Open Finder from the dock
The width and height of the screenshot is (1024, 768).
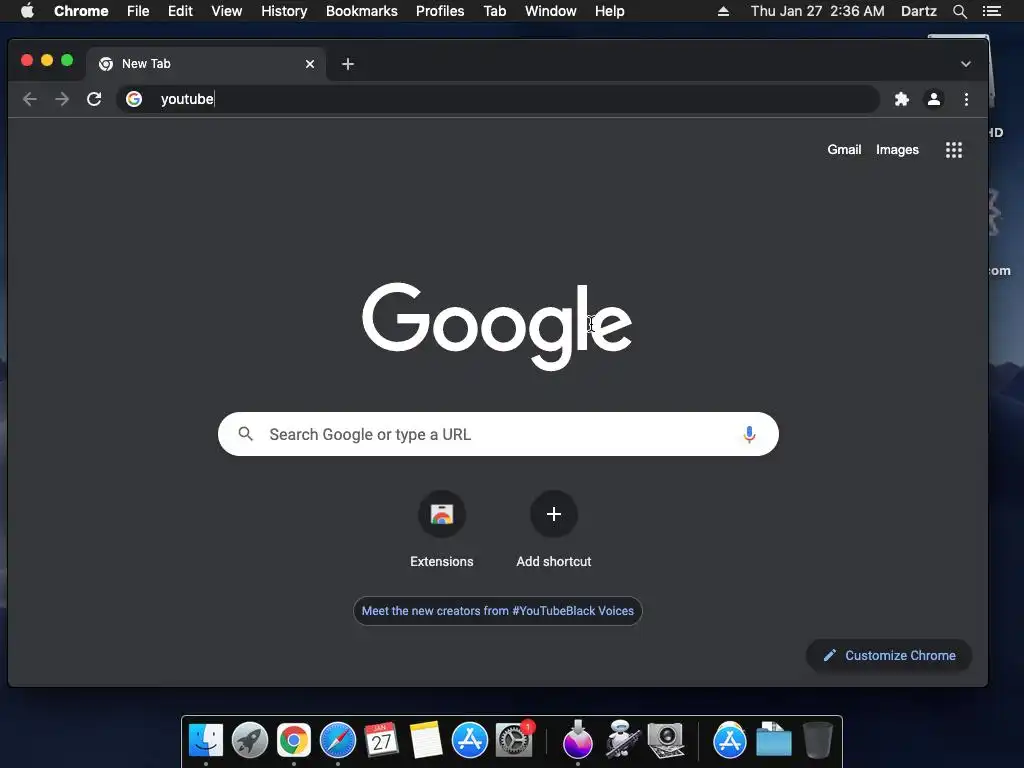click(x=206, y=741)
